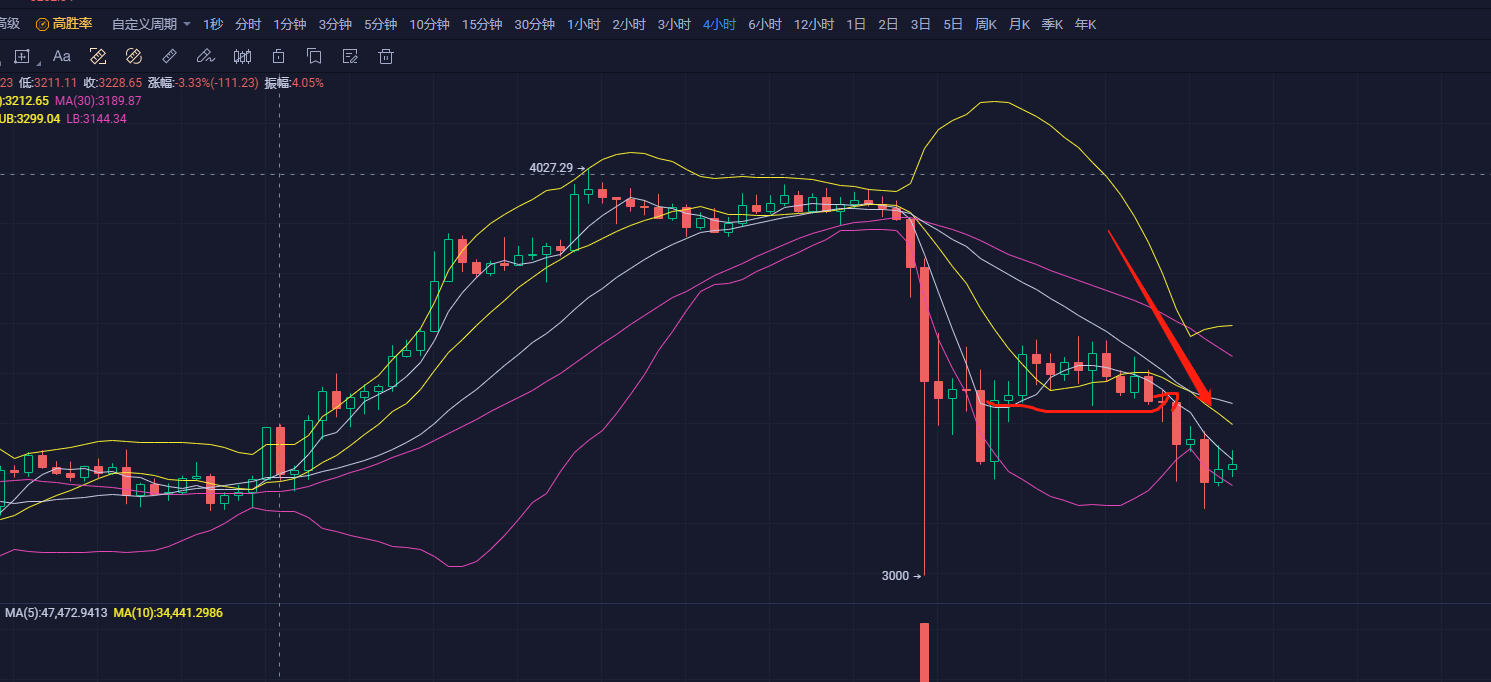This screenshot has width=1491, height=682.
Task: Click the candlestick chart style icon
Action: (x=242, y=56)
